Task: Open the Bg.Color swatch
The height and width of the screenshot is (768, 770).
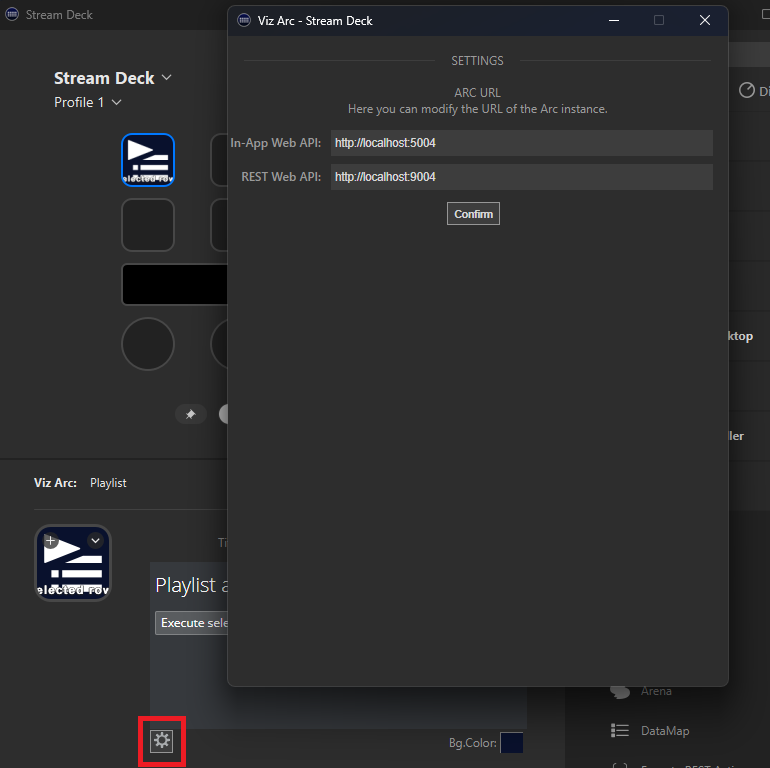Action: (511, 743)
